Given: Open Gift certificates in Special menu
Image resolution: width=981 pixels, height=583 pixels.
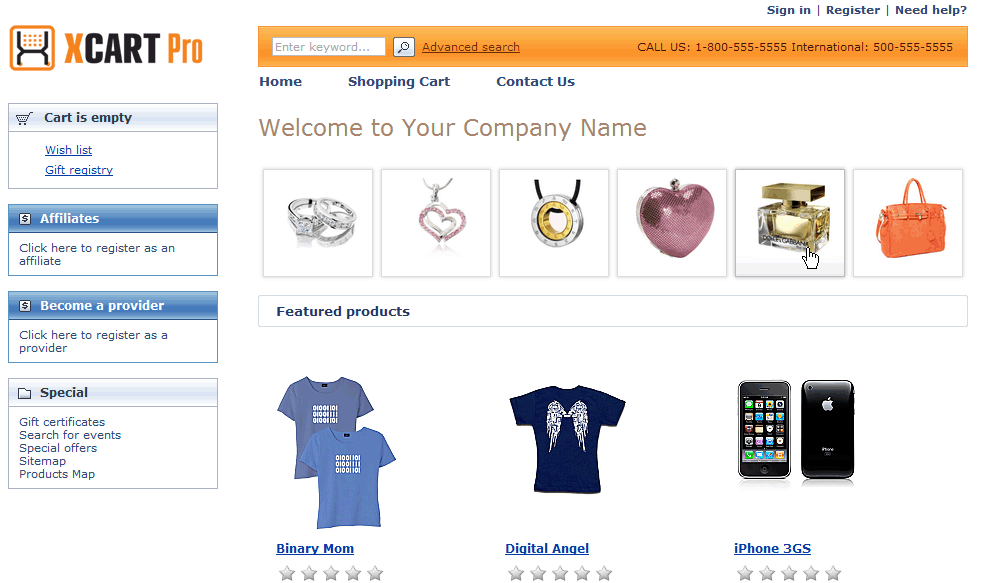Looking at the screenshot, I should coord(62,422).
